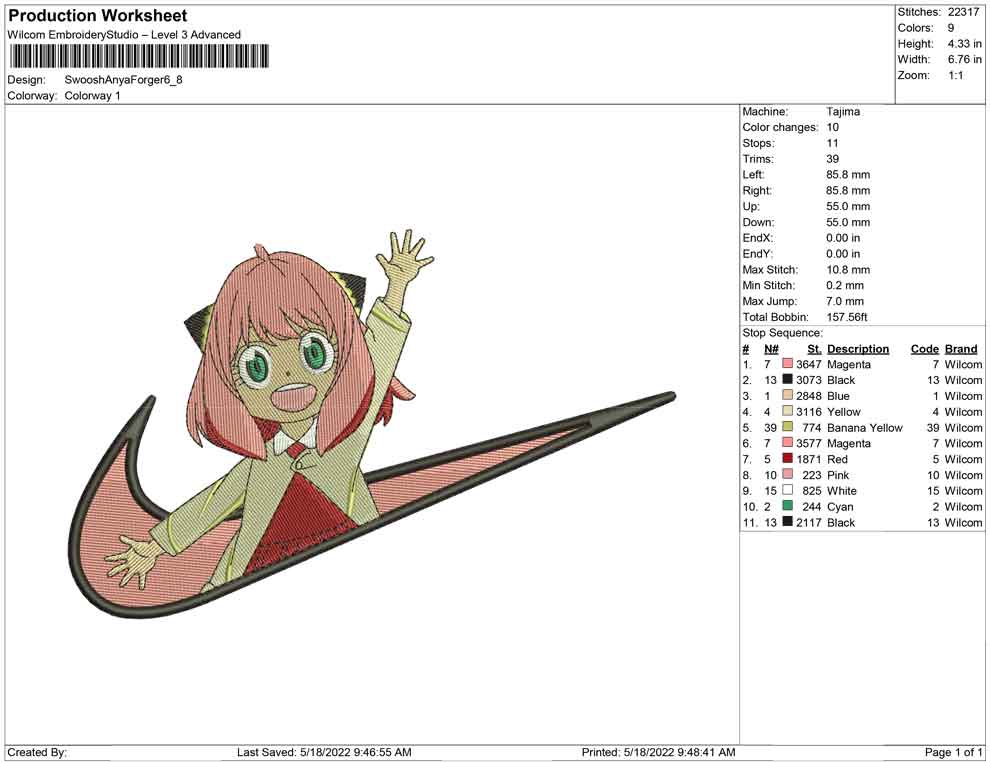Viewport: 990px width, 762px height.
Task: Click the Blue 2848 color swatch
Action: [x=787, y=395]
